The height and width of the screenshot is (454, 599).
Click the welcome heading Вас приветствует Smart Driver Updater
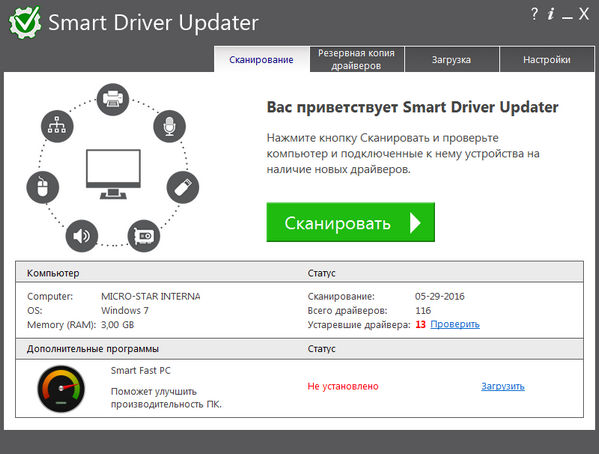[412, 107]
